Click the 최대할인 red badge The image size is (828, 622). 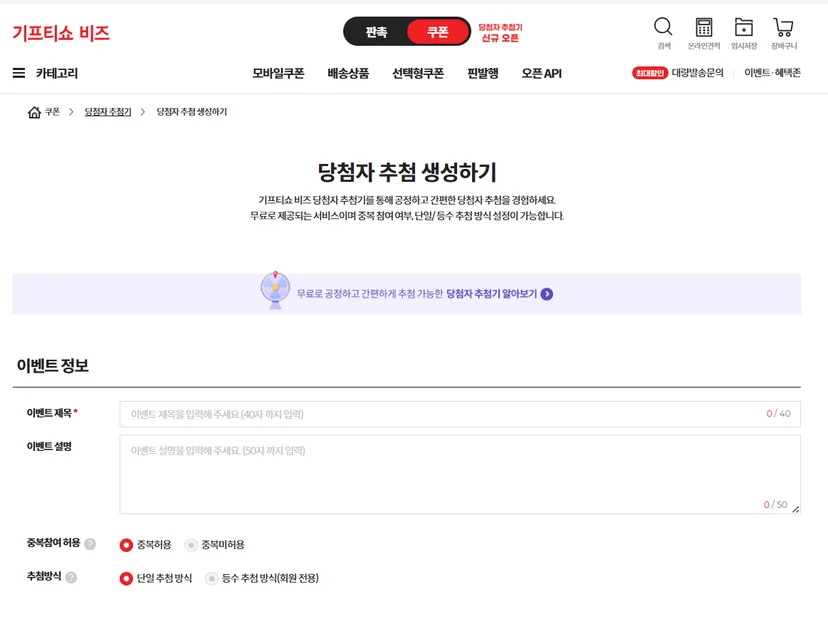(650, 73)
